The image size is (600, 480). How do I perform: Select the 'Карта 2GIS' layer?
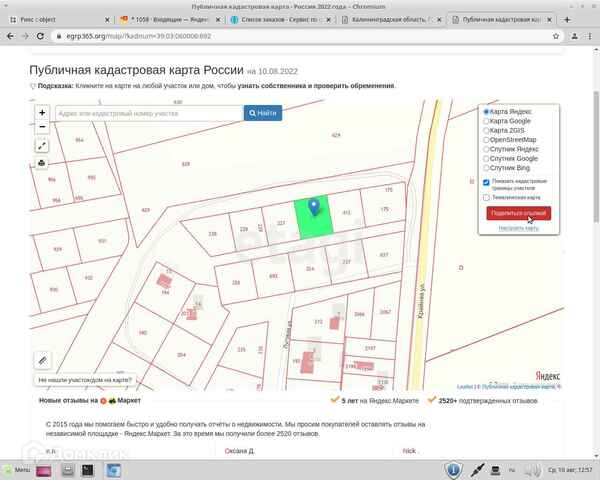coord(504,131)
